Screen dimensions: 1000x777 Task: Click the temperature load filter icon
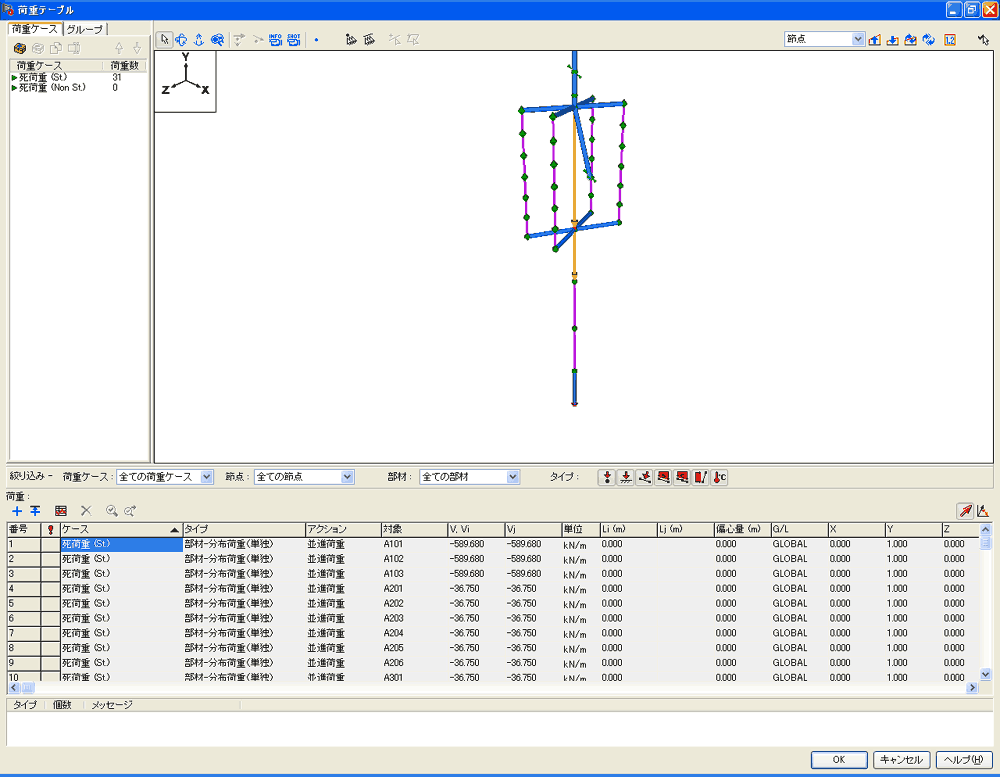[x=719, y=477]
